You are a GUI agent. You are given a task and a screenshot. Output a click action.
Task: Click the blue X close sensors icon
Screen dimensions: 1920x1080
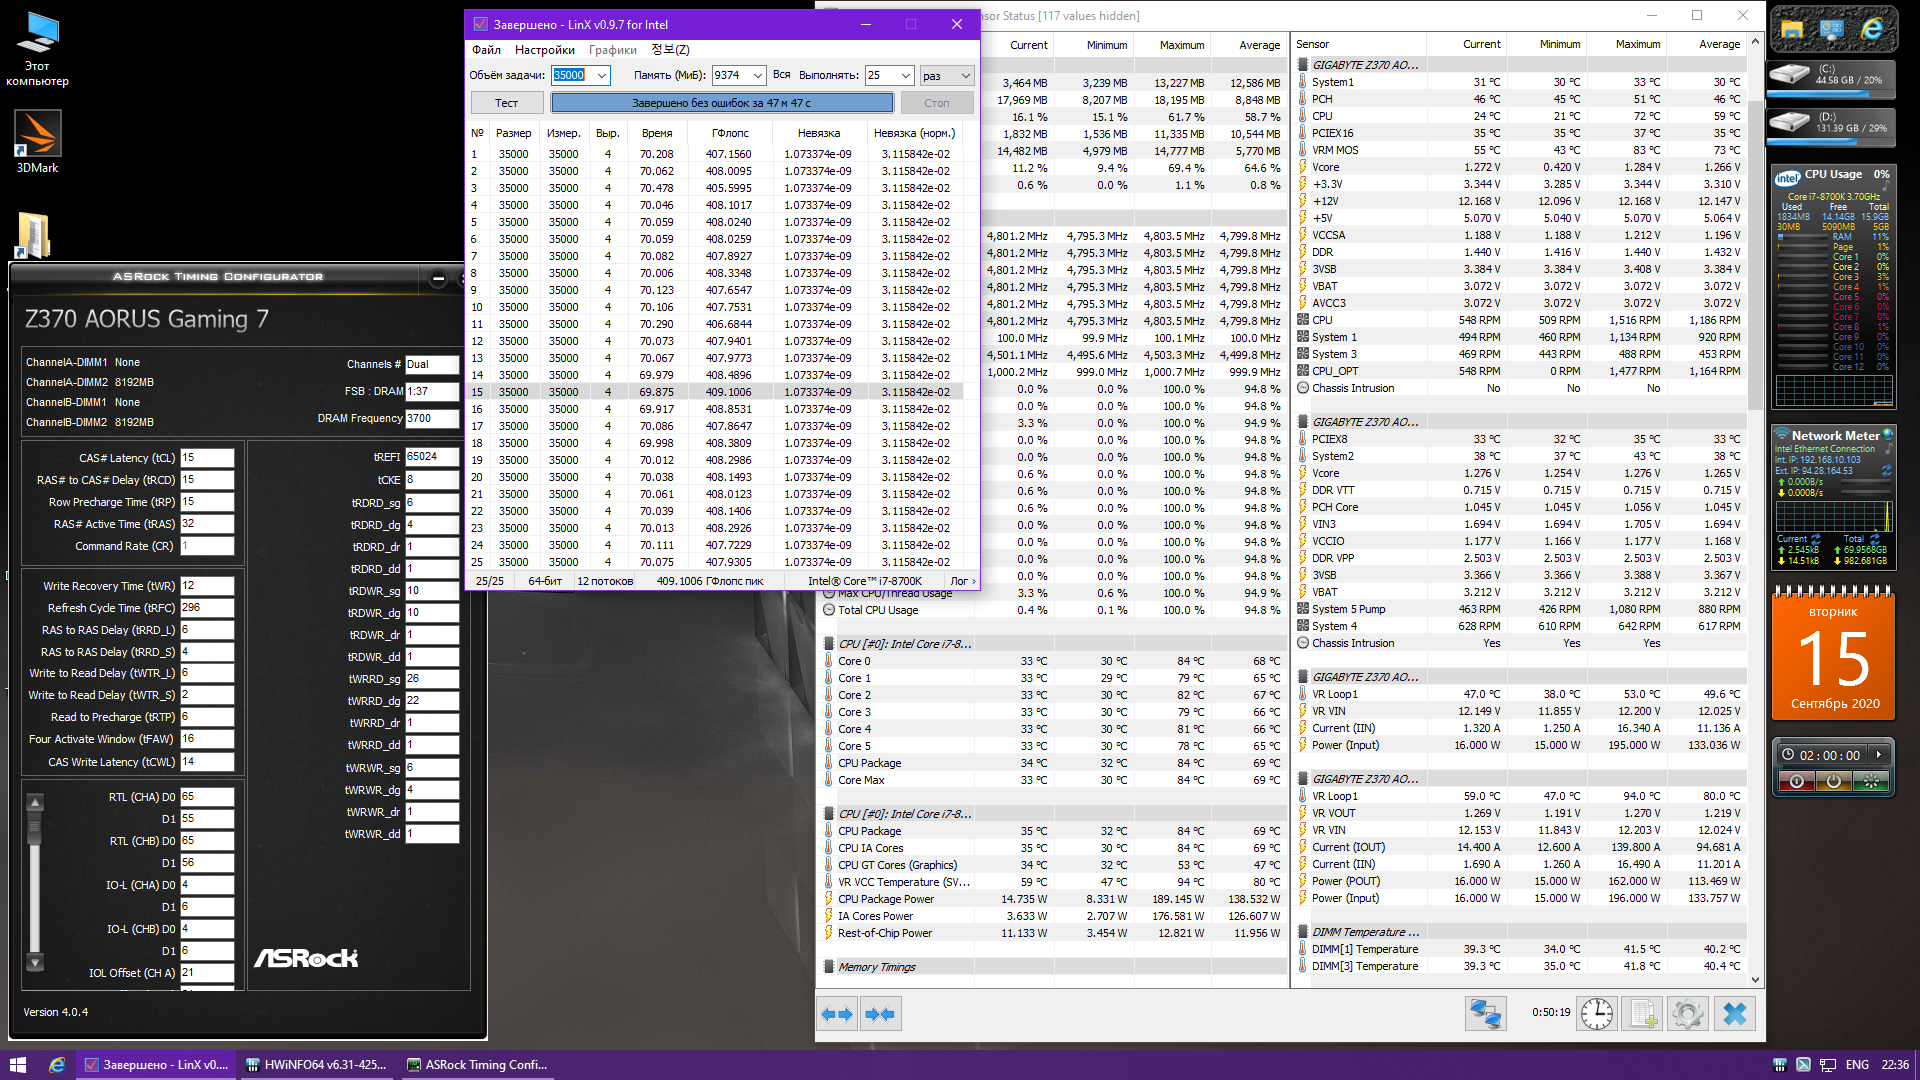(x=1735, y=1014)
